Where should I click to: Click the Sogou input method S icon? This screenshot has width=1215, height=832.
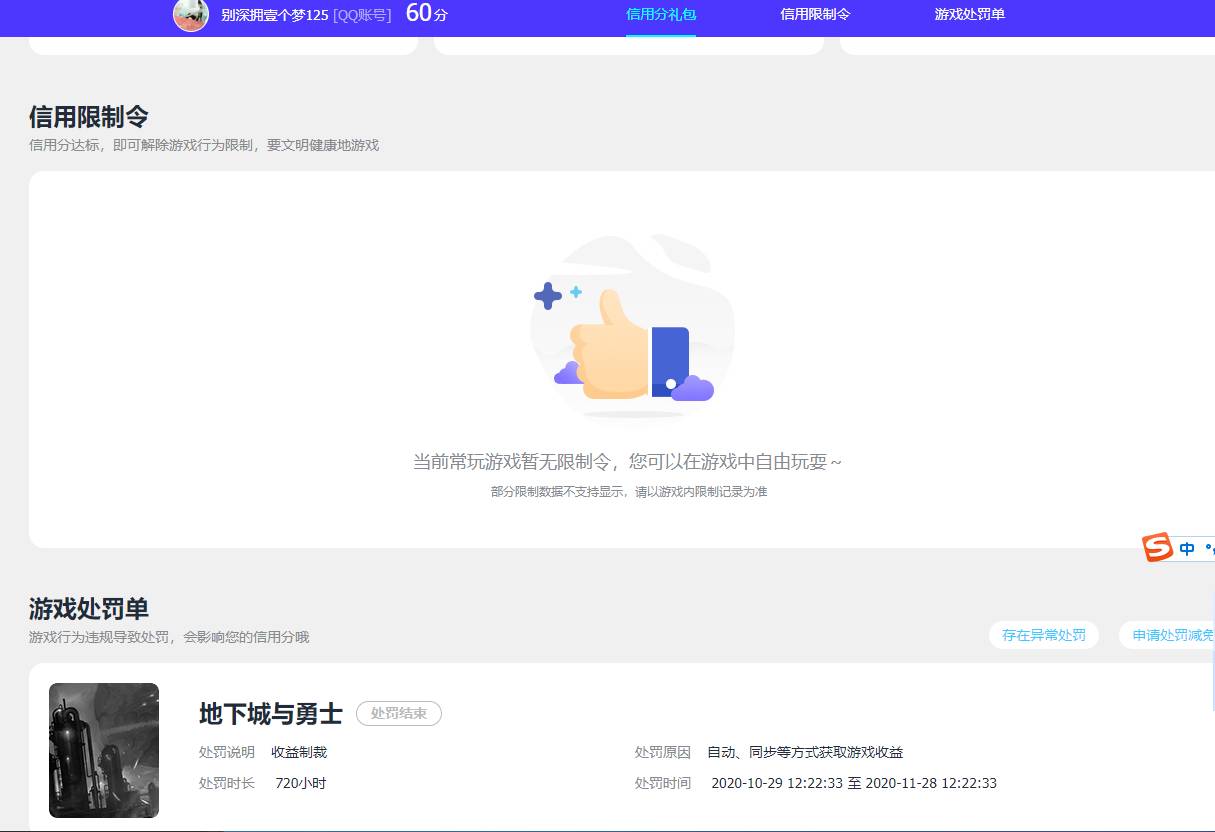1157,548
